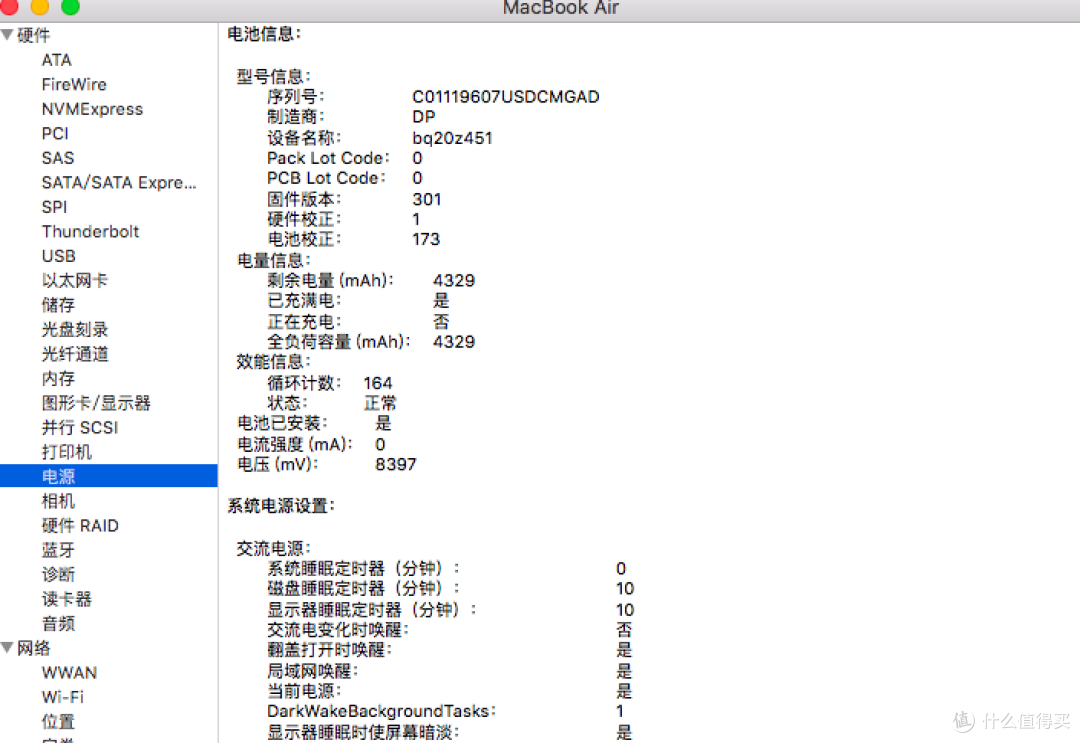Image resolution: width=1080 pixels, height=743 pixels.
Task: Select 位置 in the sidebar
Action: [58, 722]
